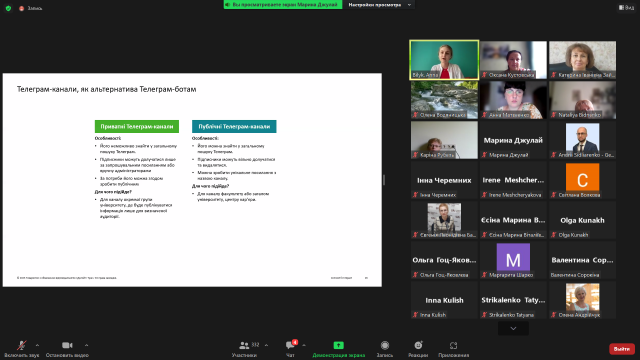This screenshot has height=360, width=640.
Task: Open the Реакции reactions menu
Action: point(418,349)
